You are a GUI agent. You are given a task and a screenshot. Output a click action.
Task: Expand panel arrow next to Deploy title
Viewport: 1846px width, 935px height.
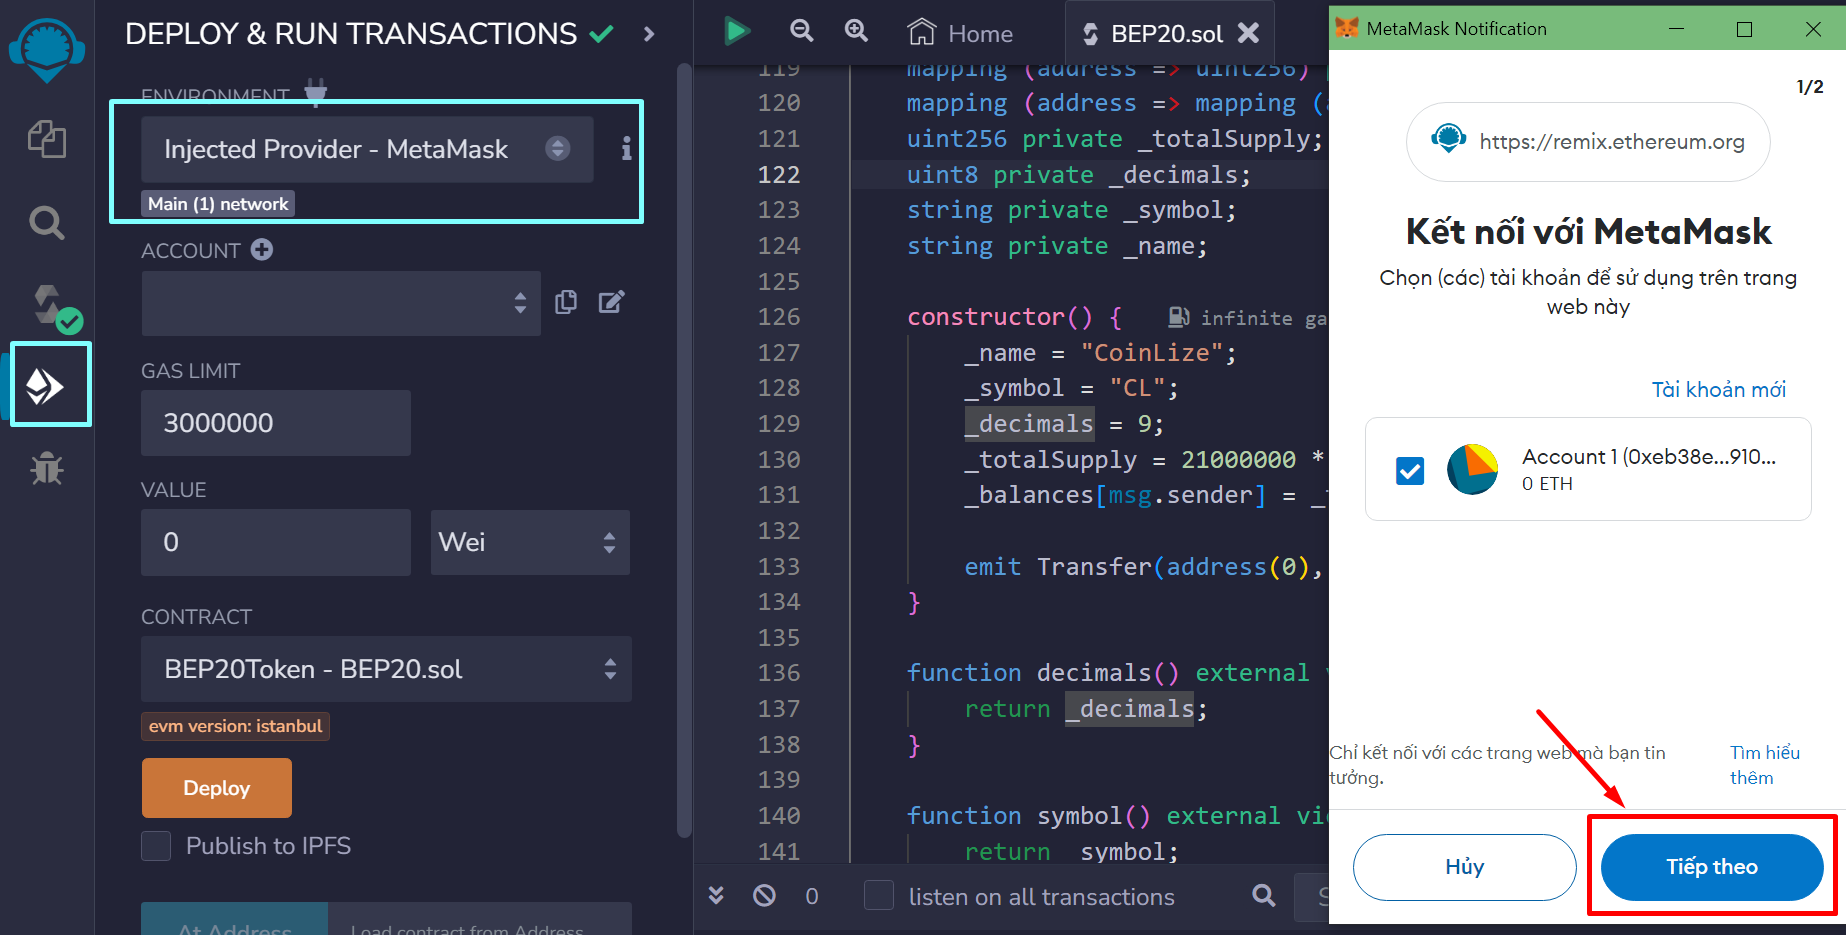(649, 34)
